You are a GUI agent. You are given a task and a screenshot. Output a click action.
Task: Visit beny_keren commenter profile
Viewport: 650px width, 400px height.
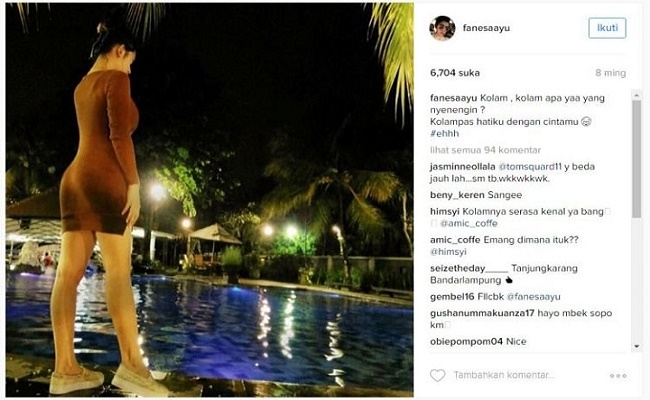tap(457, 195)
